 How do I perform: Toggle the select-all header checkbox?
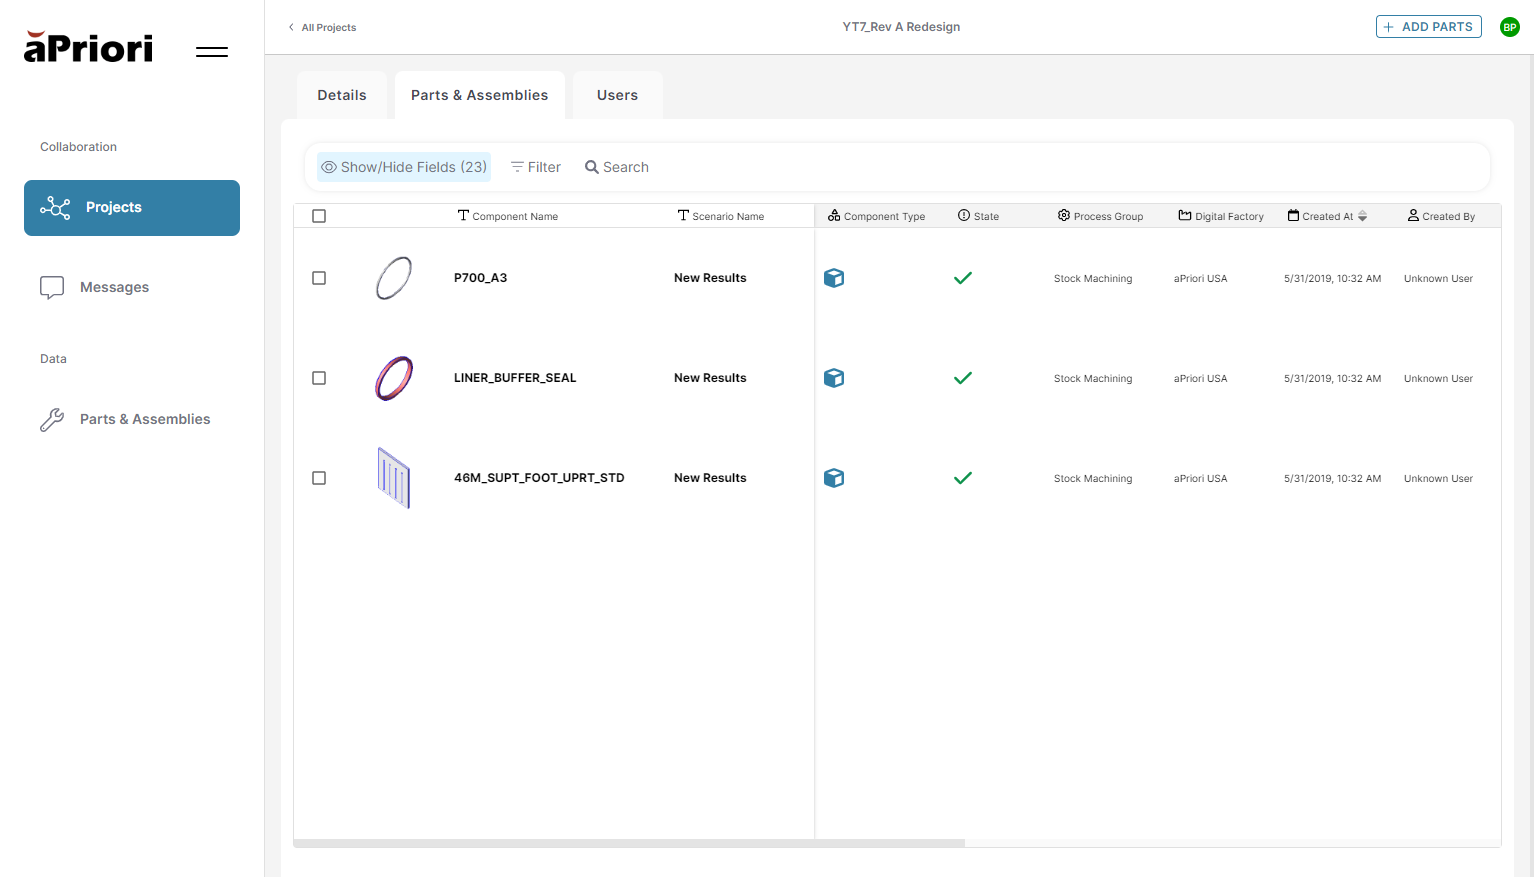pyautogui.click(x=319, y=216)
